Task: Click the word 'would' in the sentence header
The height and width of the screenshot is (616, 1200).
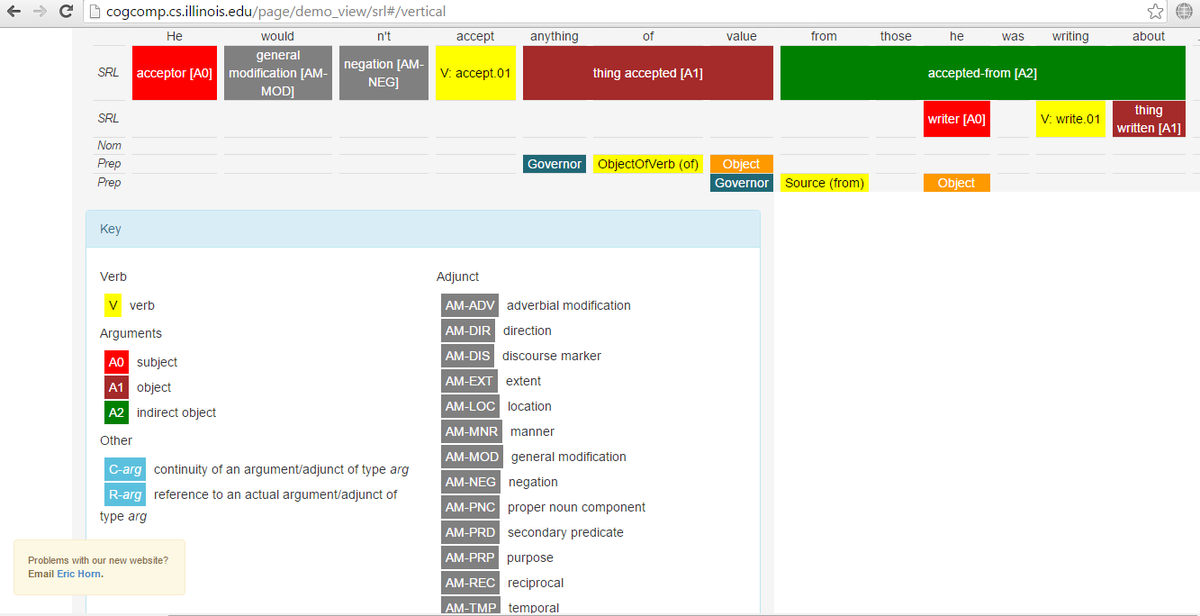Action: 277,36
